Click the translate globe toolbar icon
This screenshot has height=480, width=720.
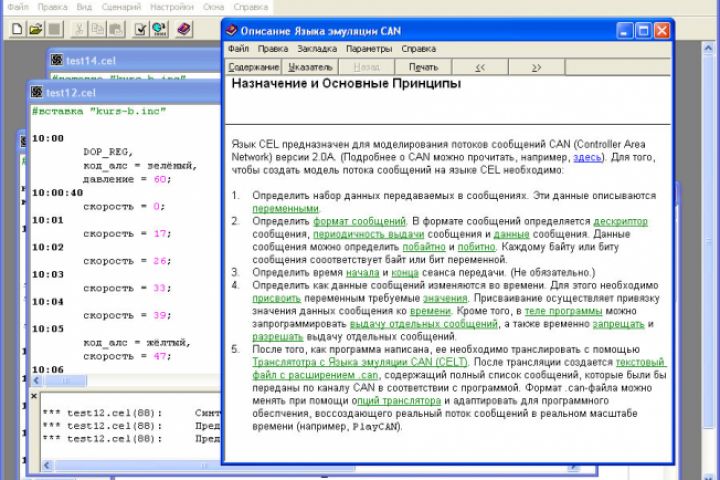click(159, 29)
